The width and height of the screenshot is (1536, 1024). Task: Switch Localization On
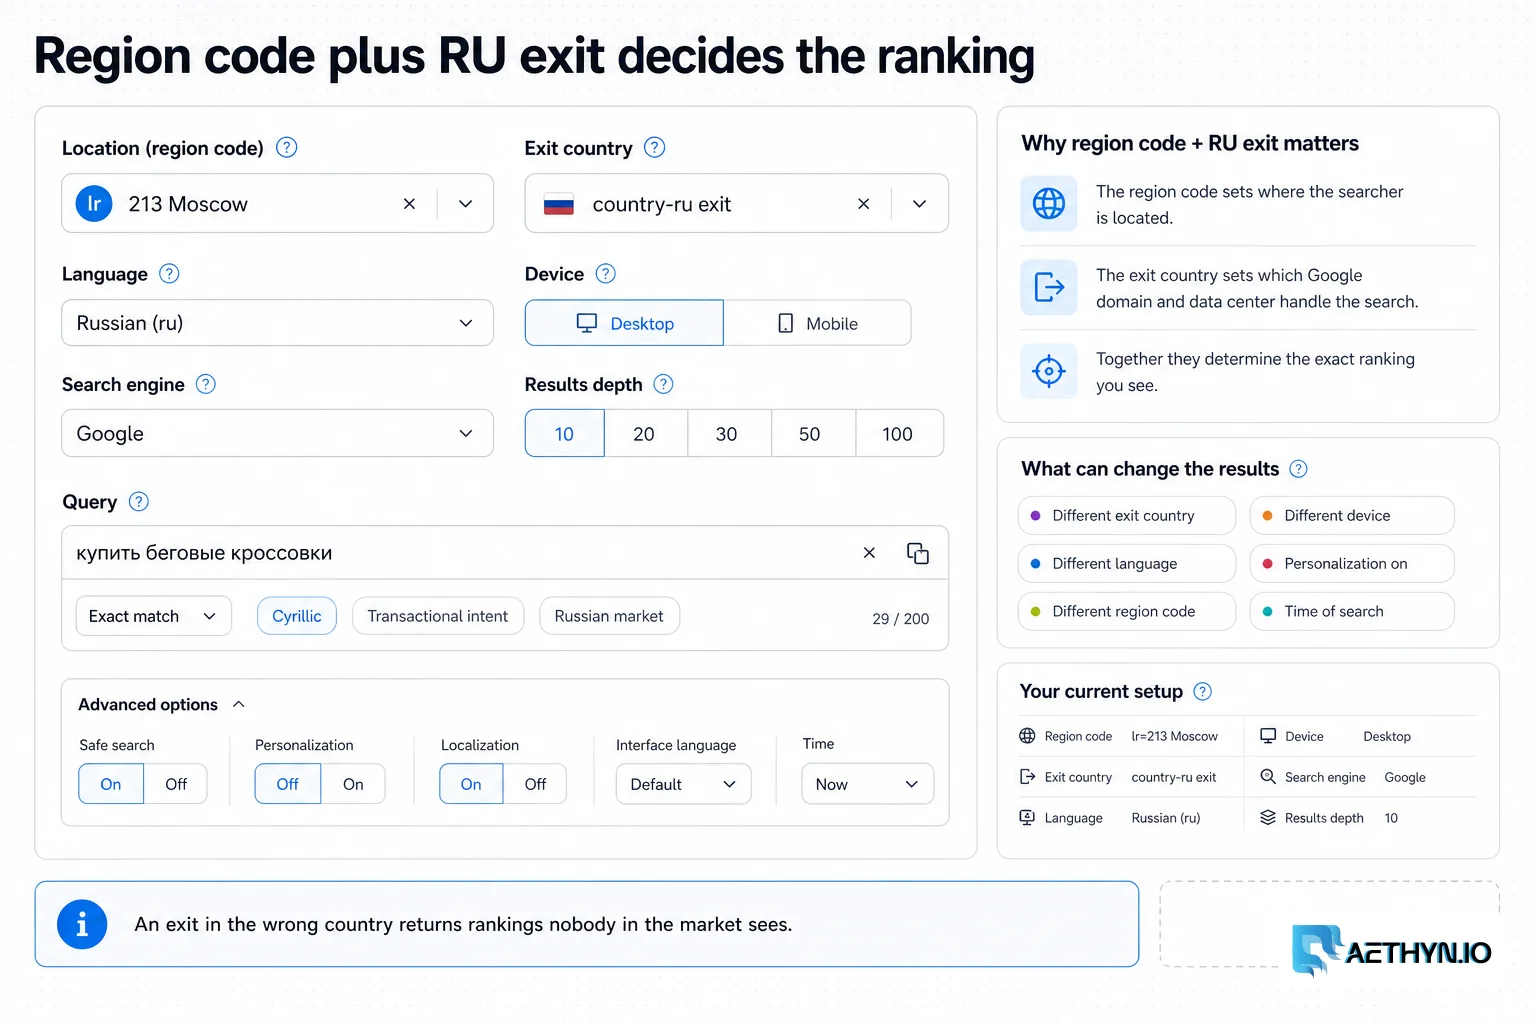471,784
